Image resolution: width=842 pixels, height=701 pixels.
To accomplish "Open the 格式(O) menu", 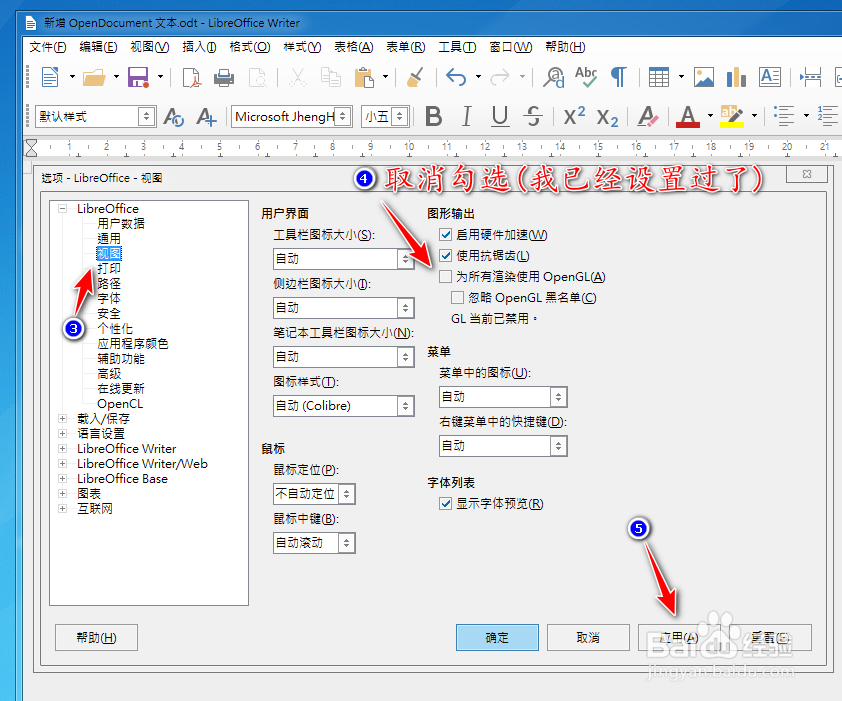I will [250, 47].
